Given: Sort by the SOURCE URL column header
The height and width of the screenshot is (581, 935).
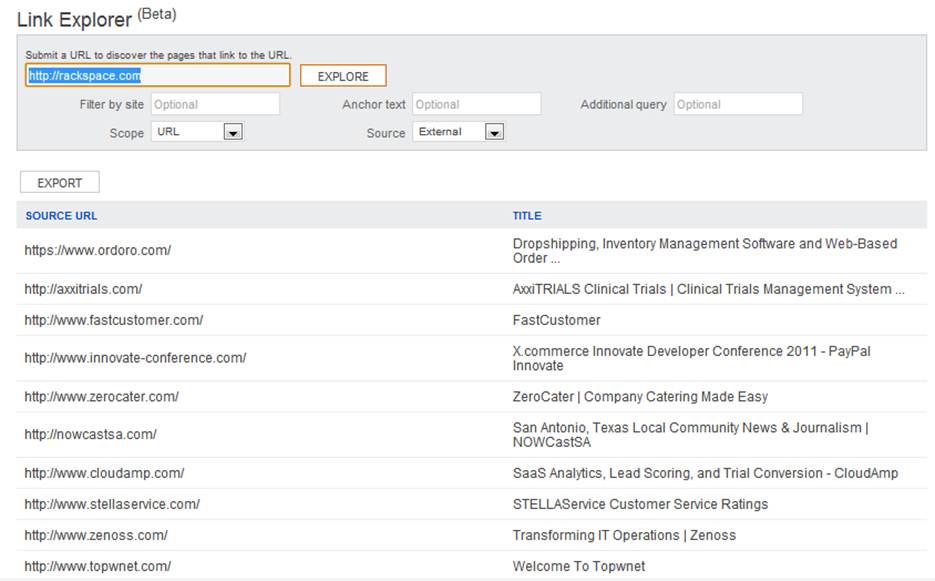Looking at the screenshot, I should tap(61, 216).
